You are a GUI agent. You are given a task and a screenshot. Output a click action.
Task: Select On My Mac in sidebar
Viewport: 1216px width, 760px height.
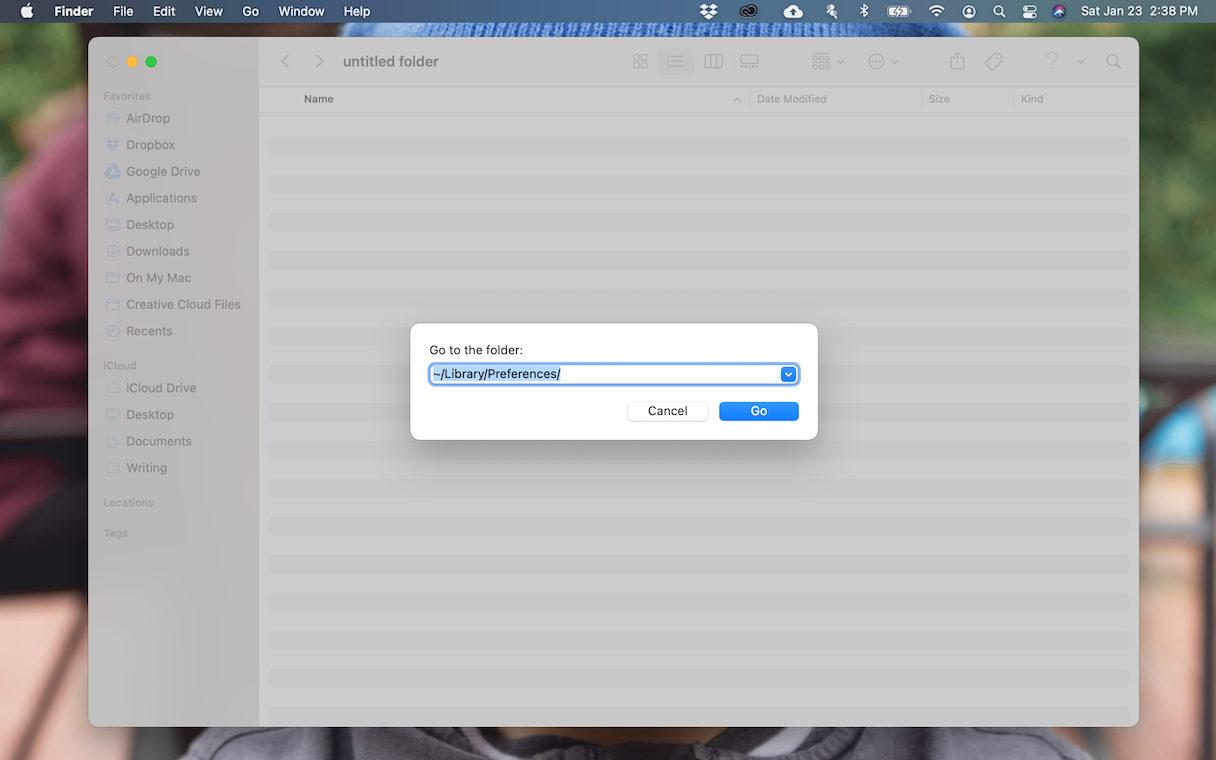point(158,278)
